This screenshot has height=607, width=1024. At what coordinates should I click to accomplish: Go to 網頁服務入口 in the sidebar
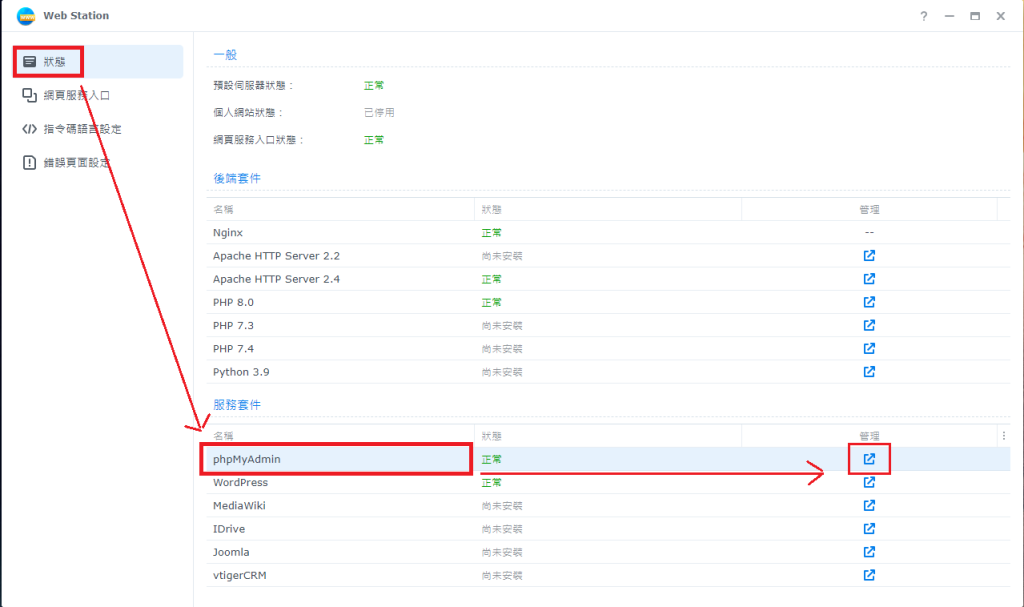98,95
